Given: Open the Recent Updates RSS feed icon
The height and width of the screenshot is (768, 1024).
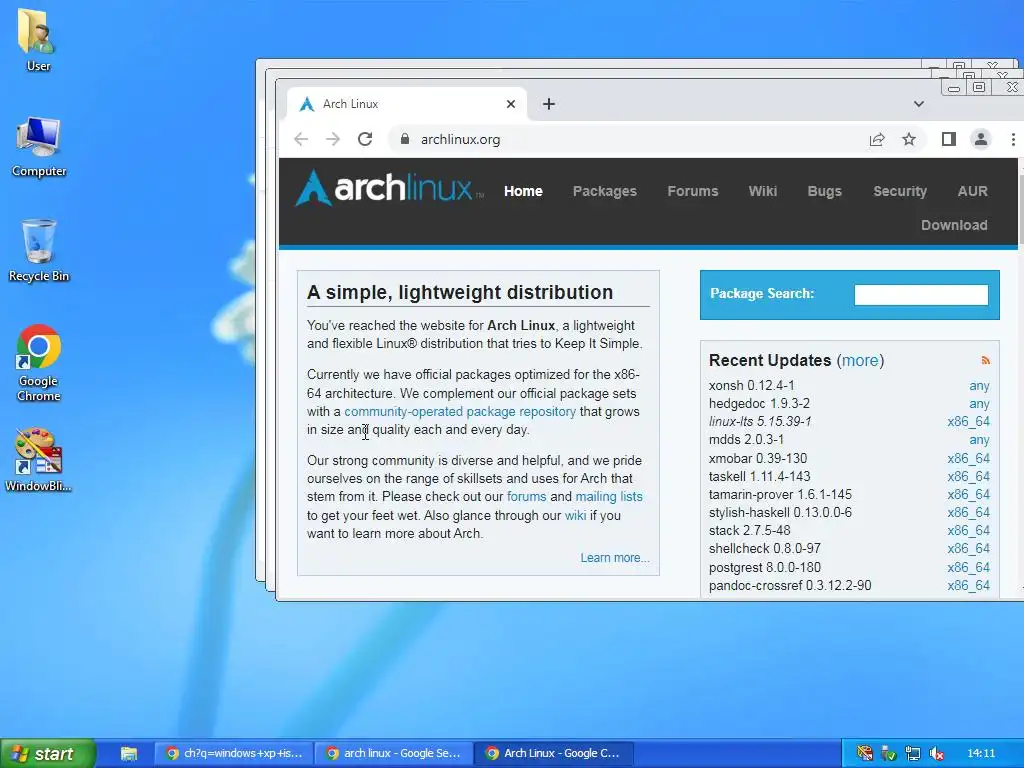Looking at the screenshot, I should (985, 360).
